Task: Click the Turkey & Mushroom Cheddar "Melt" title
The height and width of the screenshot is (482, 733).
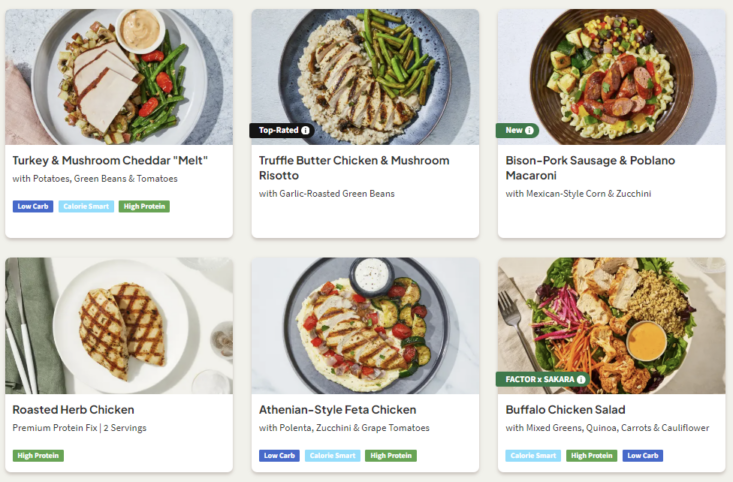Action: click(x=102, y=160)
